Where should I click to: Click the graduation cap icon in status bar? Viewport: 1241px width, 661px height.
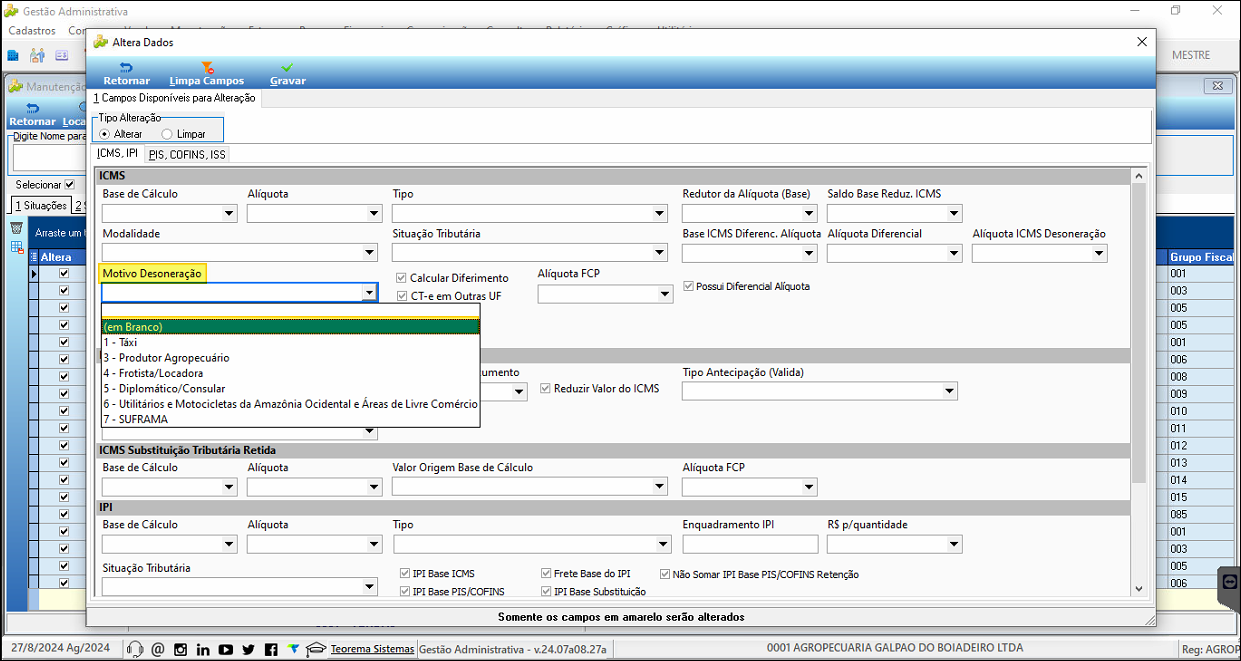tap(316, 649)
